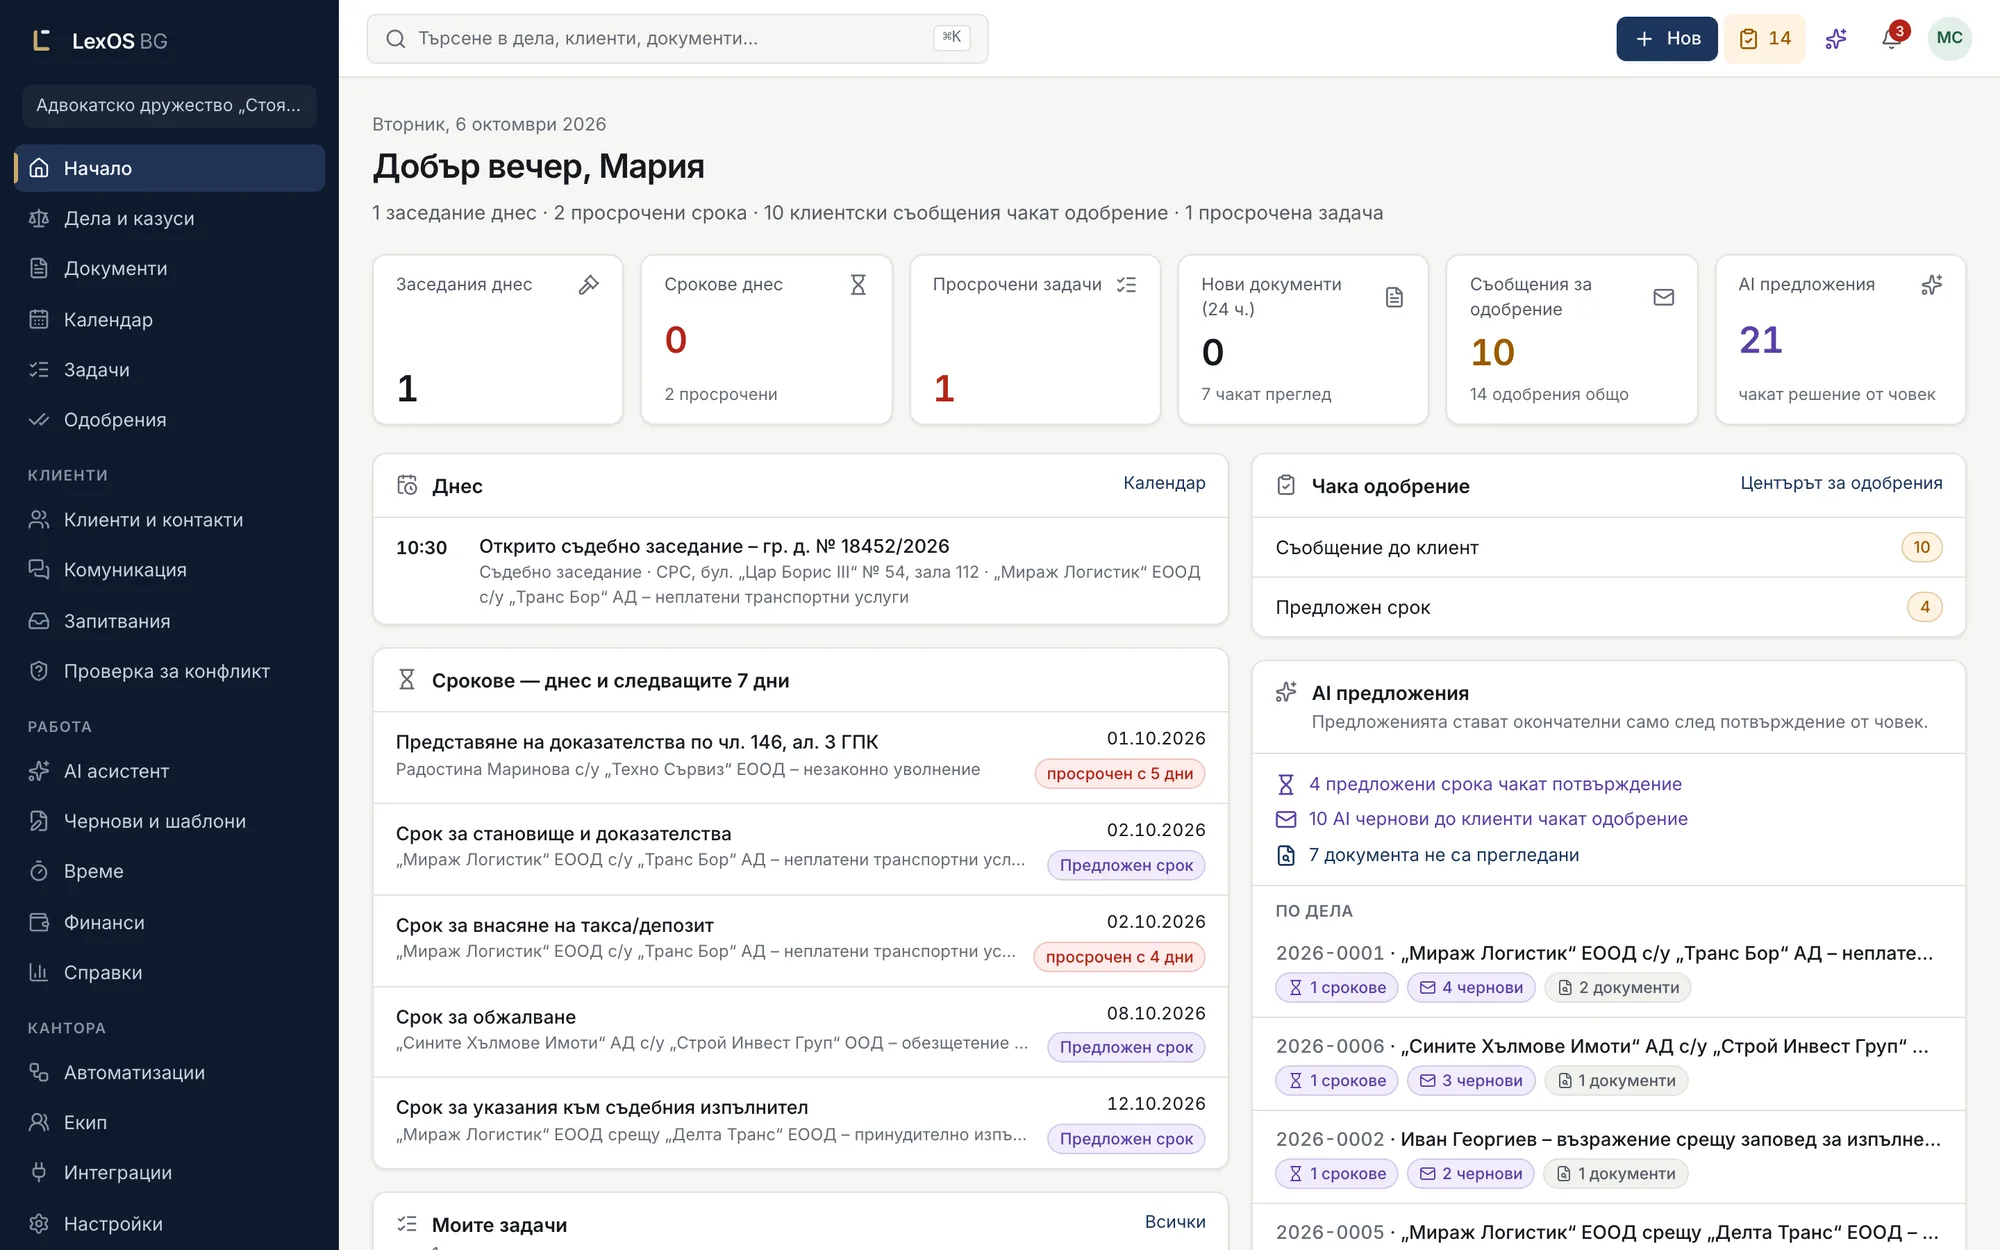Image resolution: width=2000 pixels, height=1250 pixels.
Task: Open notifications bell with 3 badge
Action: point(1891,39)
